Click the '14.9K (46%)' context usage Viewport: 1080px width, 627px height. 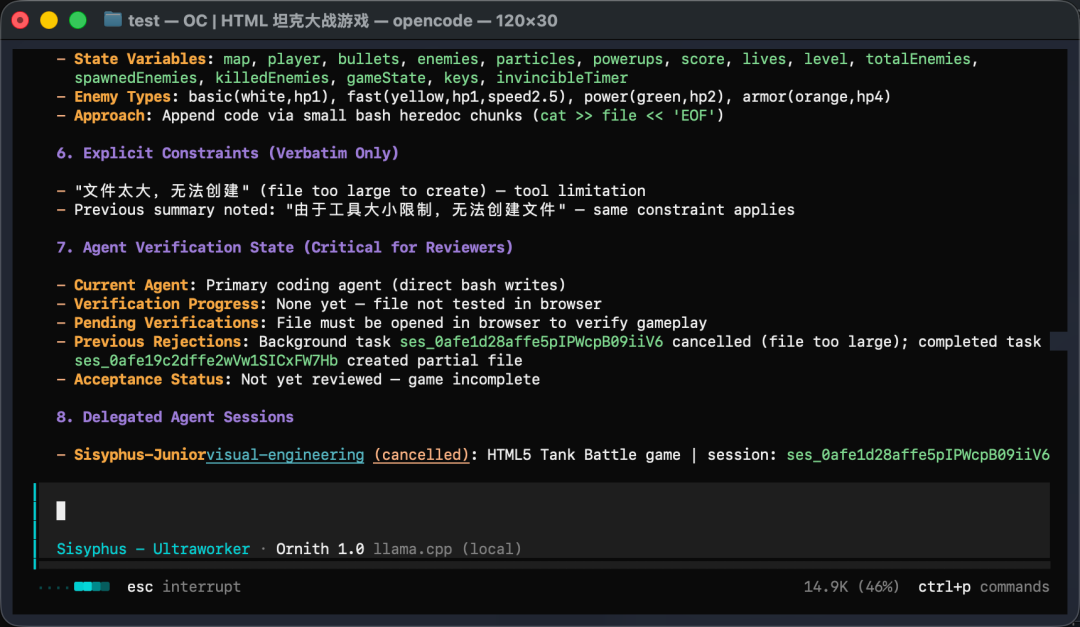pos(851,587)
